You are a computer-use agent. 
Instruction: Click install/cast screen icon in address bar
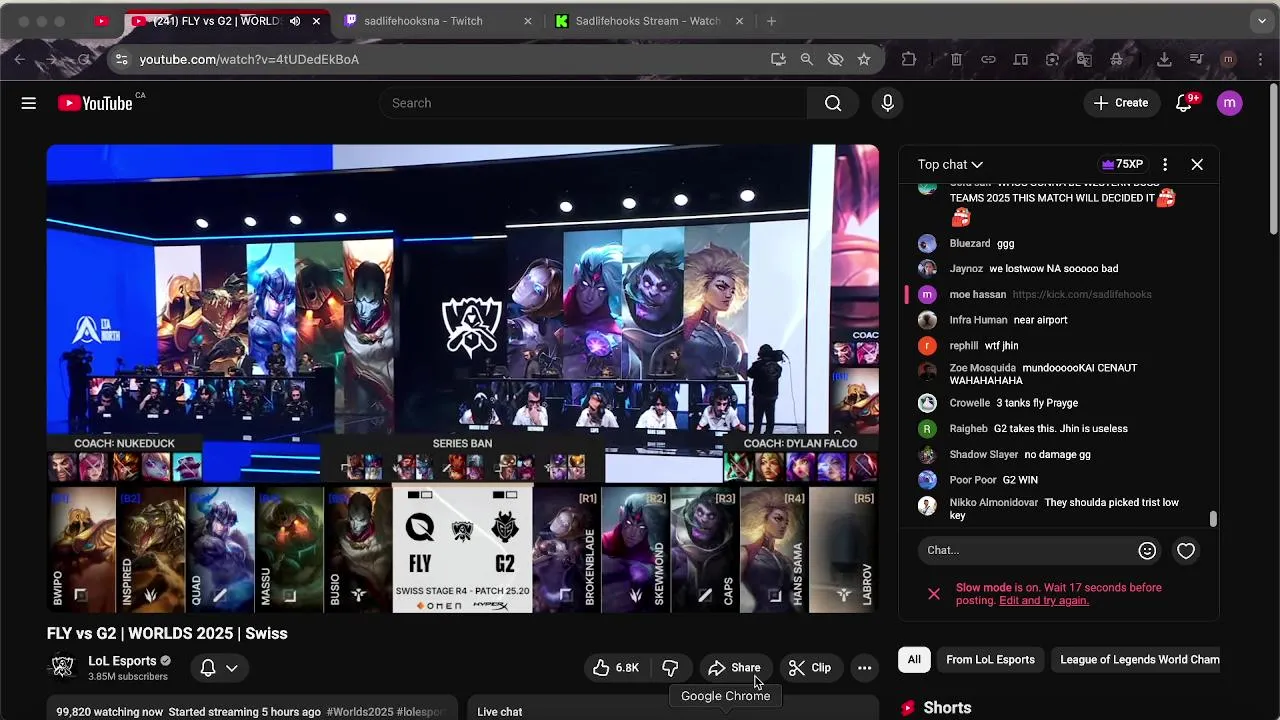pyautogui.click(x=778, y=60)
